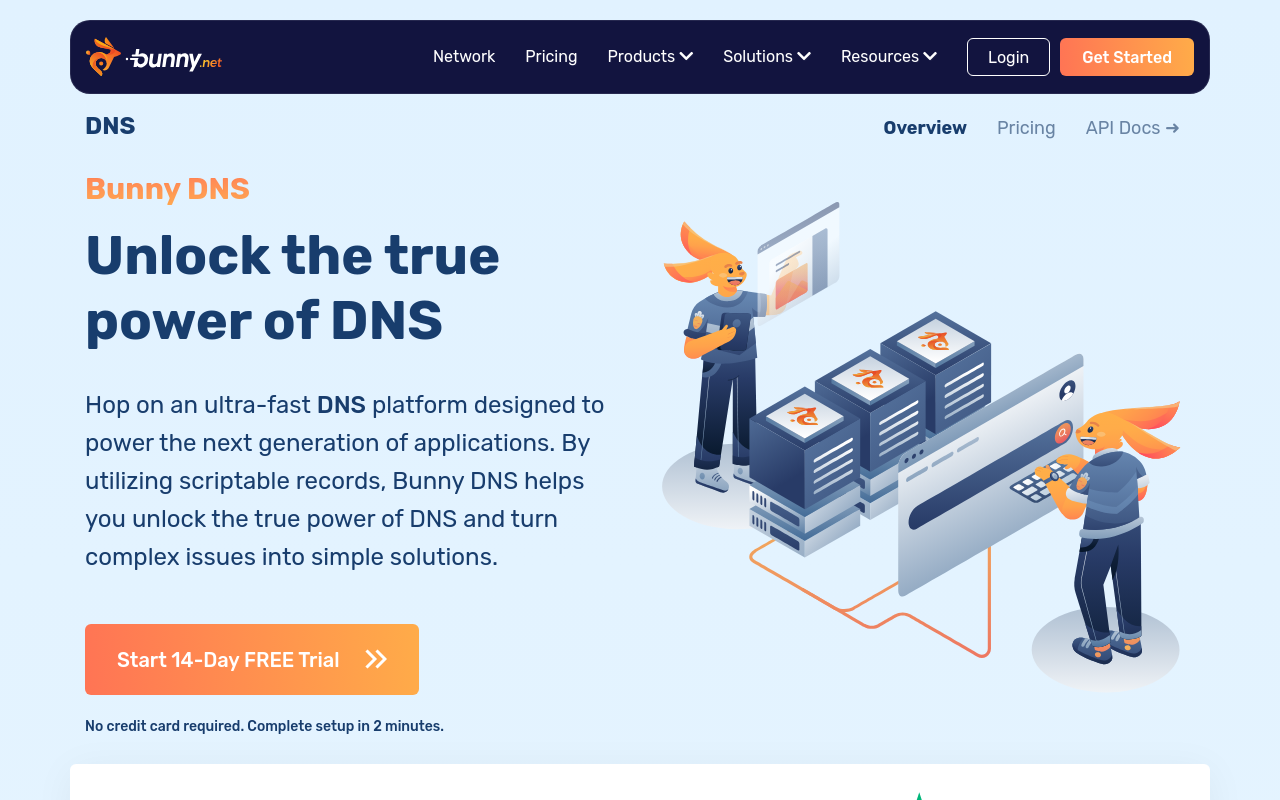Image resolution: width=1280 pixels, height=800 pixels.
Task: Click the DNS servers hero illustration
Action: (921, 447)
